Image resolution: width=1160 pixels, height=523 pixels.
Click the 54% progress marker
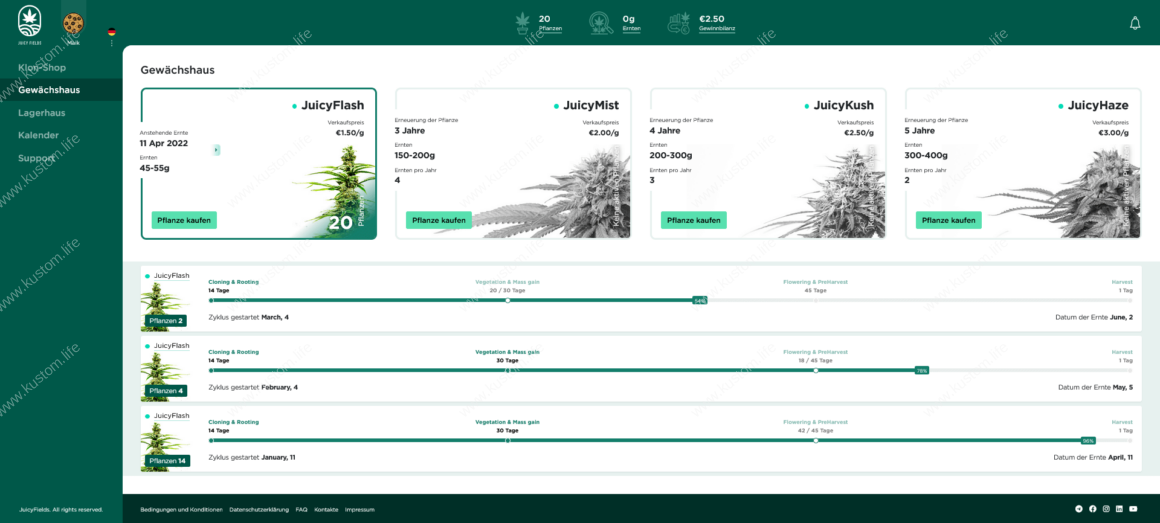coord(700,300)
